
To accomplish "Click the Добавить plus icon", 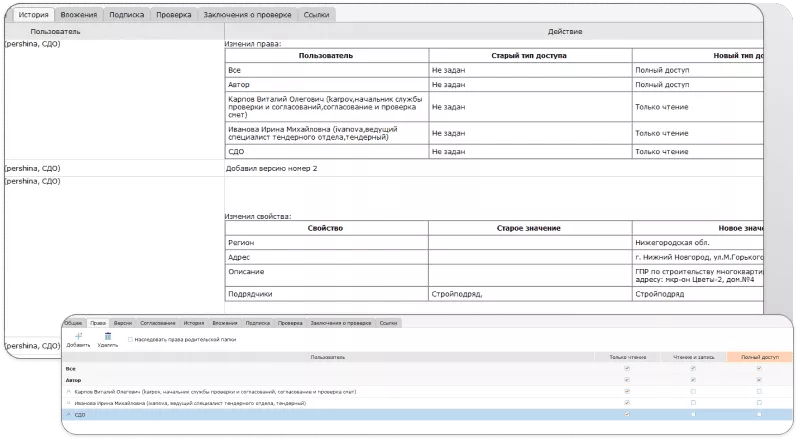I will tap(78, 337).
